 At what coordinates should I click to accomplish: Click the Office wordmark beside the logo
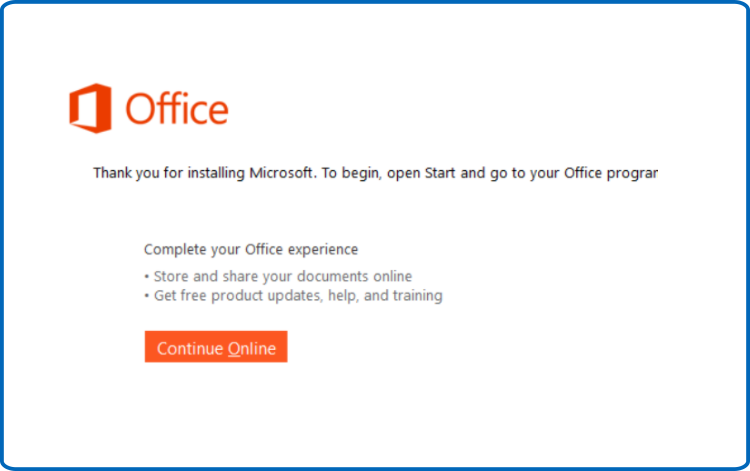click(177, 109)
